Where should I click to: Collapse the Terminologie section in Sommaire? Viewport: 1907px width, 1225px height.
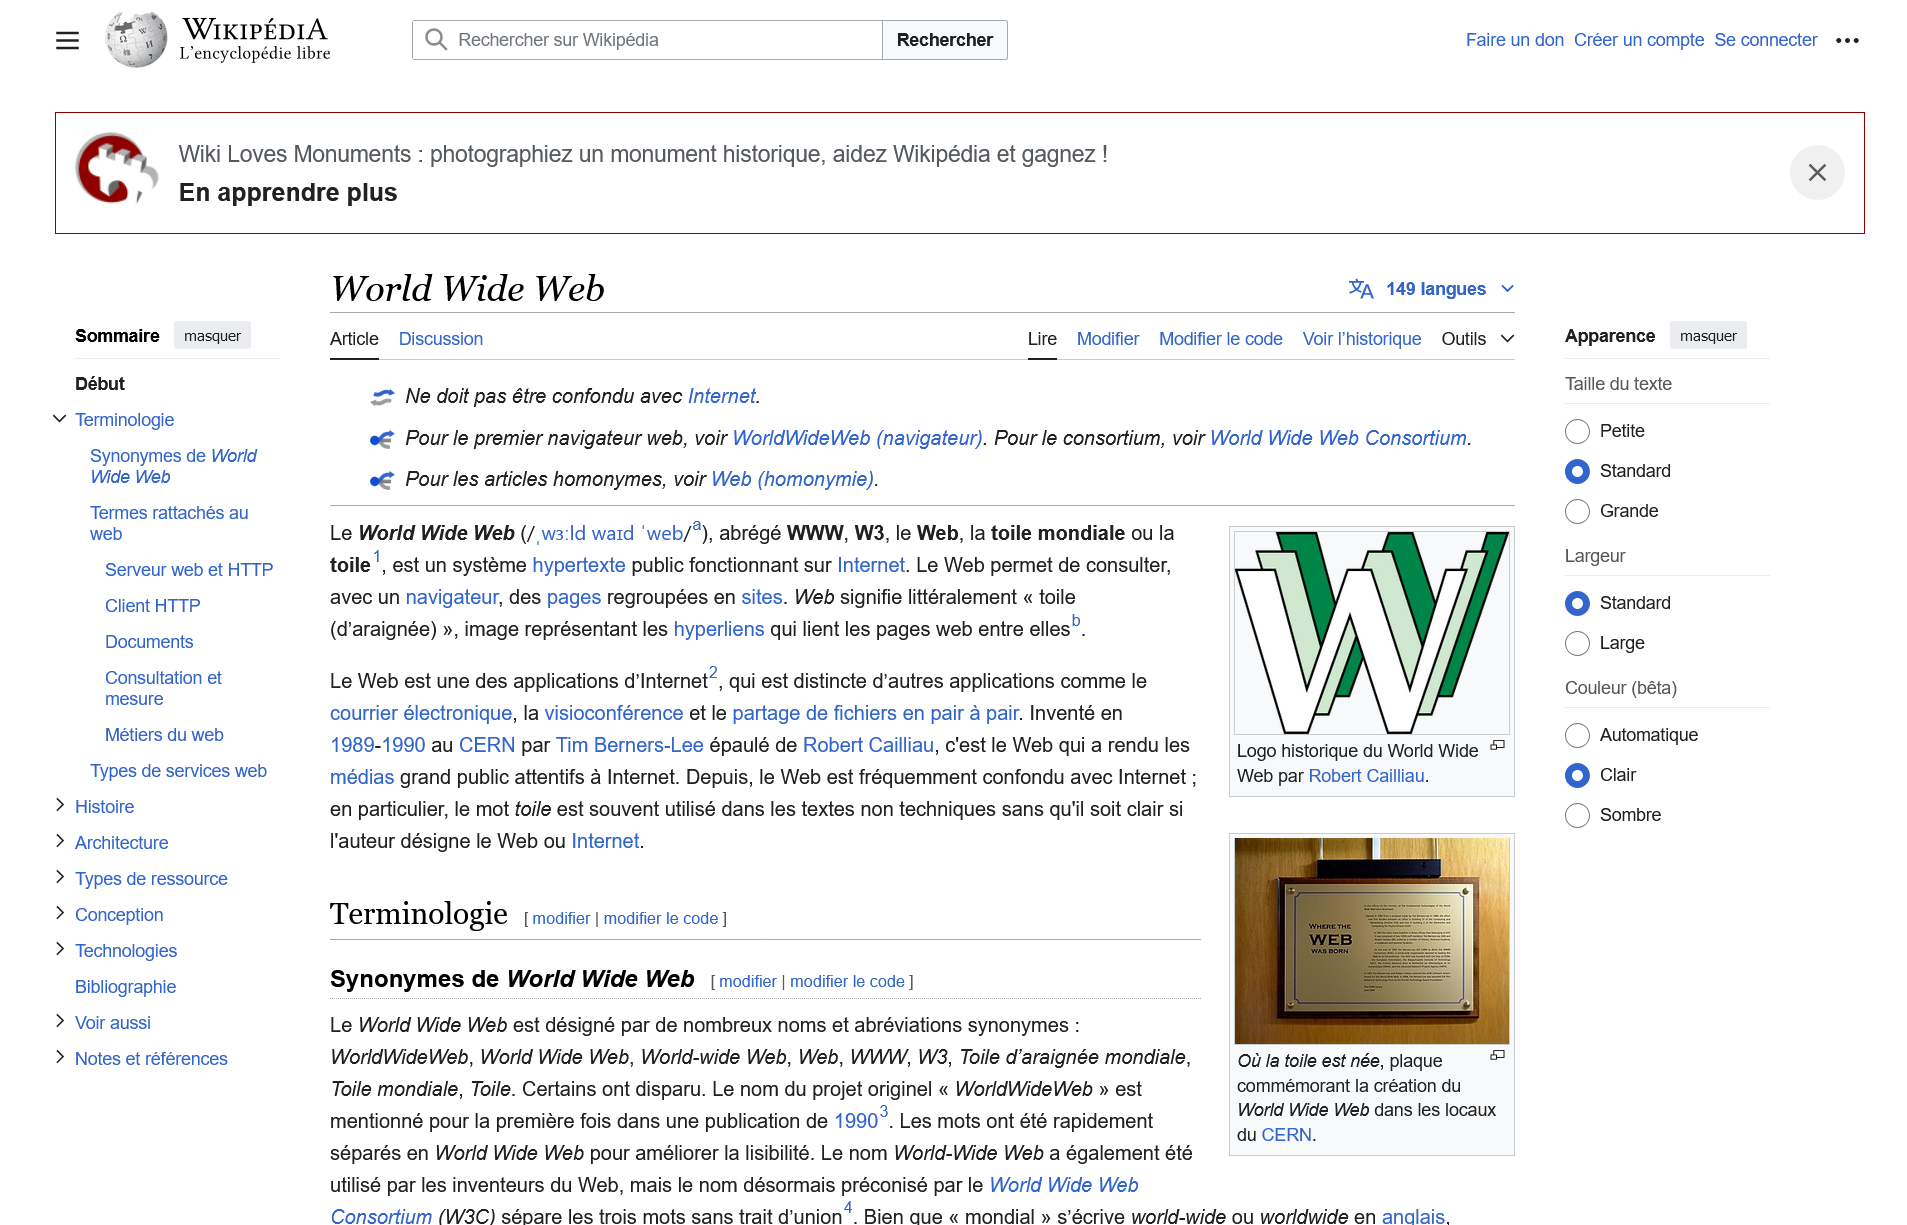[60, 419]
